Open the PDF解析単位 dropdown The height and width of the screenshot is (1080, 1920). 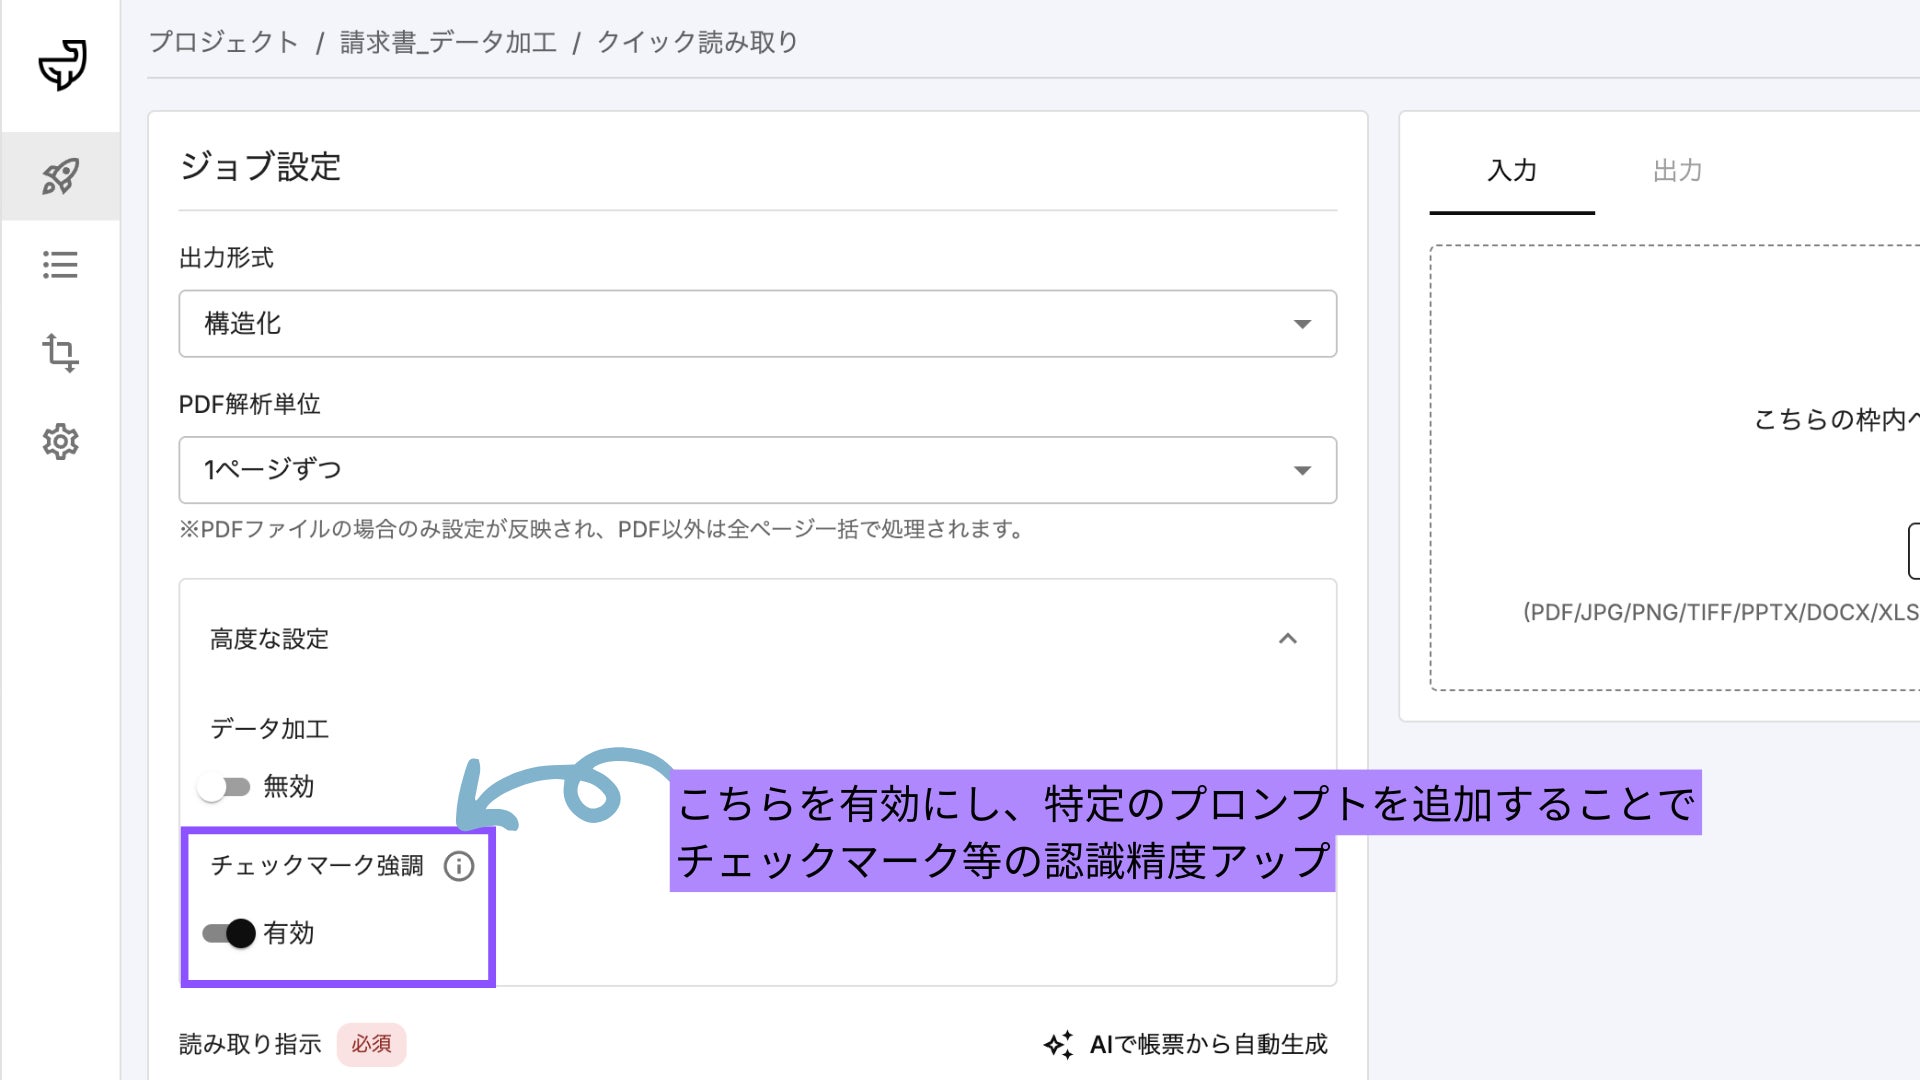pyautogui.click(x=757, y=470)
